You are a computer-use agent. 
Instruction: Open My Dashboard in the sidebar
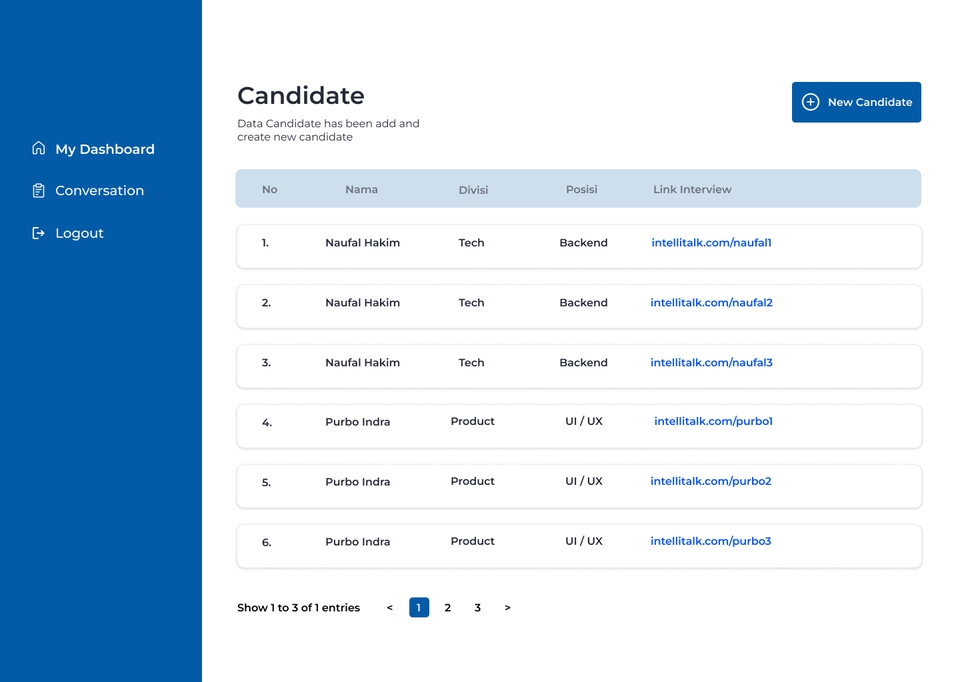(x=105, y=149)
